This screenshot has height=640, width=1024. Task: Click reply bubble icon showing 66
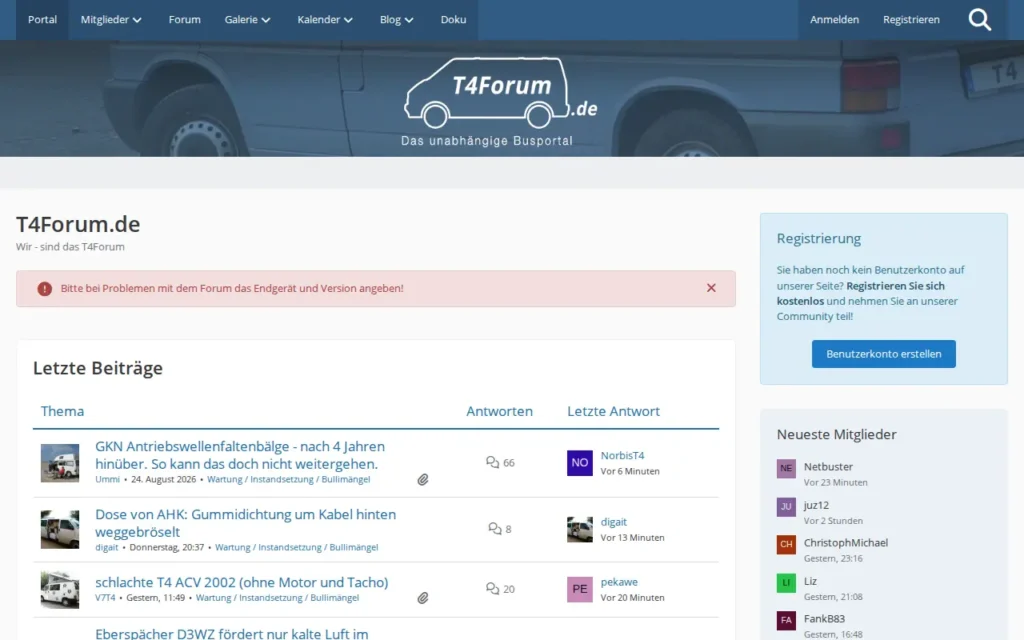coord(492,462)
